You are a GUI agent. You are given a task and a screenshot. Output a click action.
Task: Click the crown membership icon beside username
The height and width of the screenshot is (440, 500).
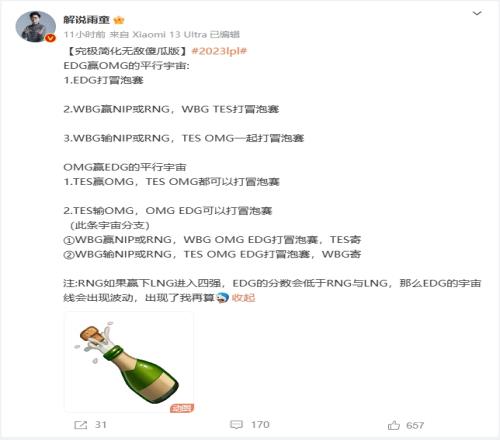click(x=119, y=20)
